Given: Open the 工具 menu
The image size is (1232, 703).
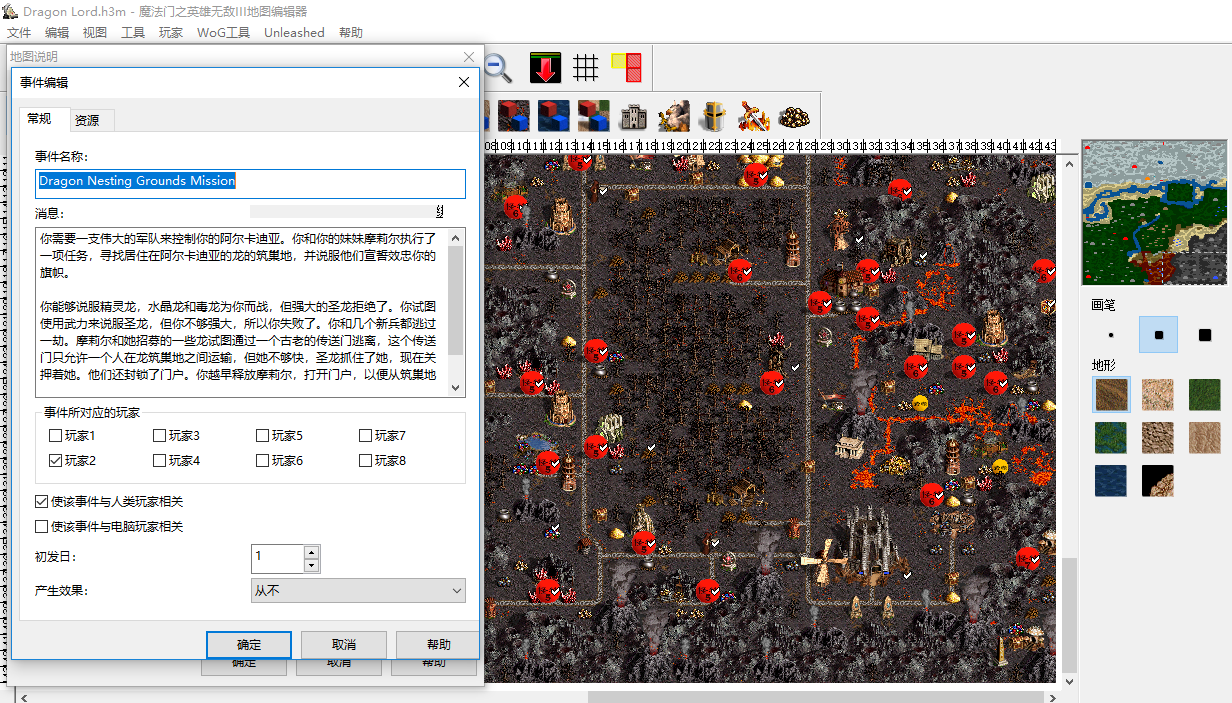Looking at the screenshot, I should coord(133,33).
